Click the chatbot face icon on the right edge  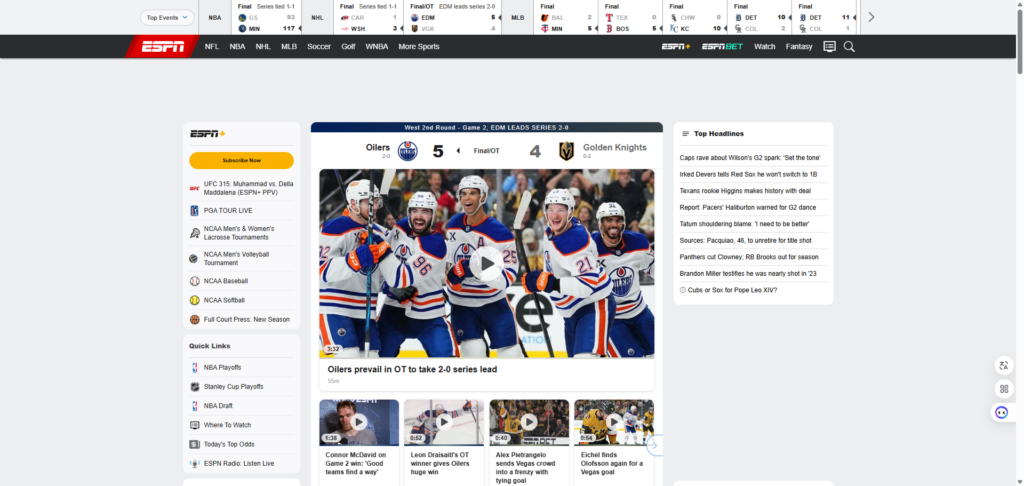coord(1002,412)
